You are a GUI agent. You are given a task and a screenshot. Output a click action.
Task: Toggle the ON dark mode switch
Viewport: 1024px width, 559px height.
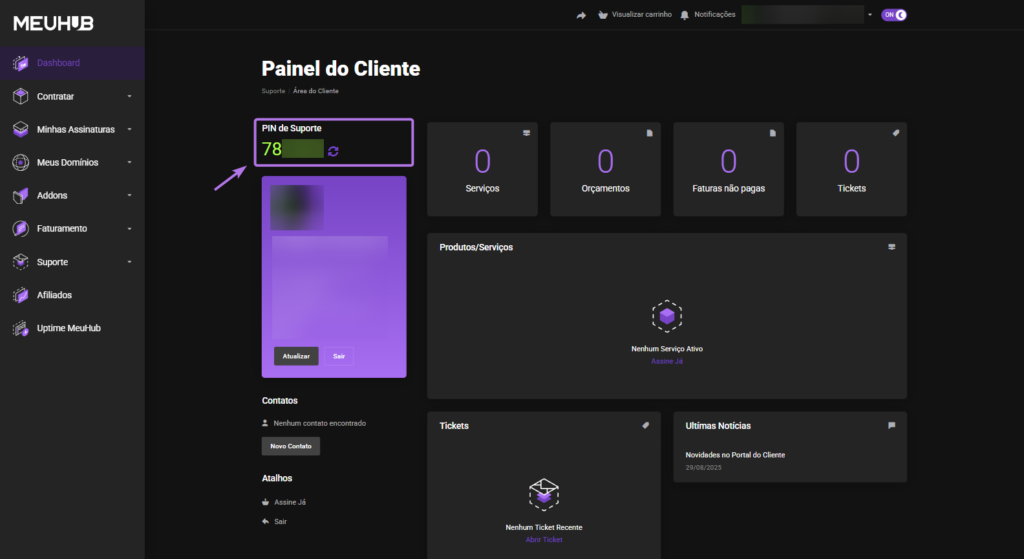(893, 15)
